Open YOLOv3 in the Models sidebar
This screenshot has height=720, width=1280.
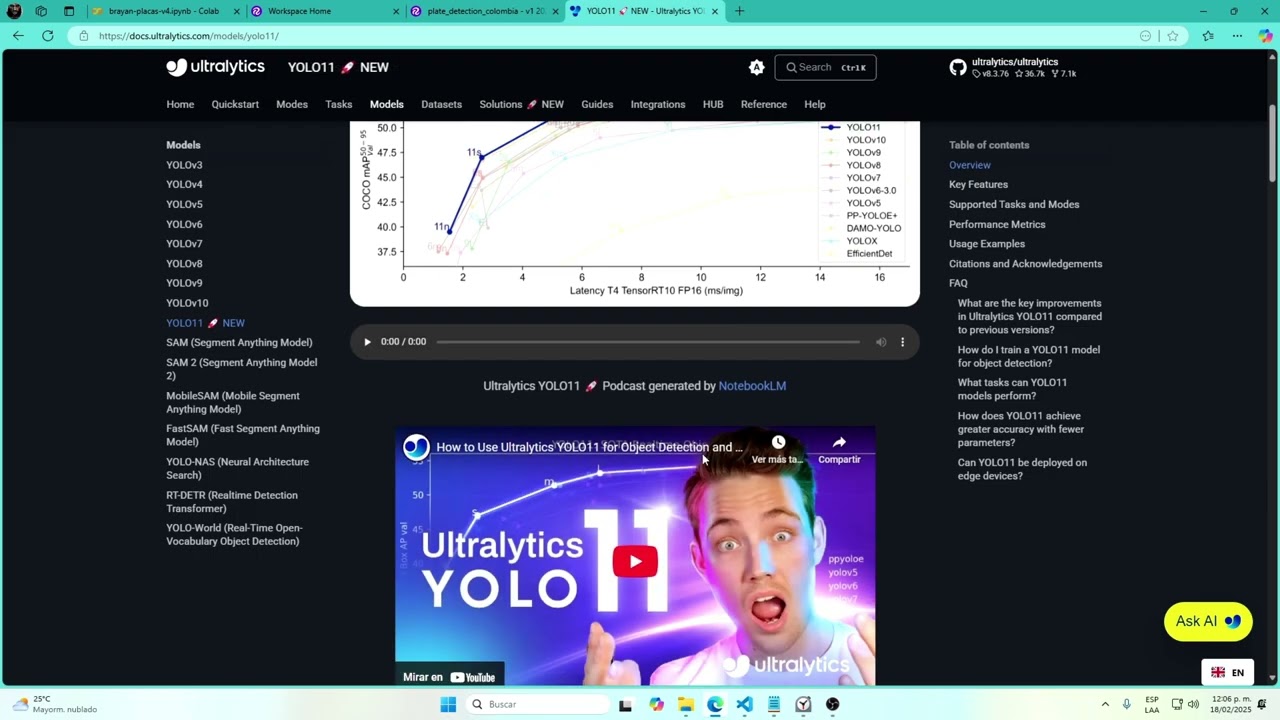(x=184, y=165)
